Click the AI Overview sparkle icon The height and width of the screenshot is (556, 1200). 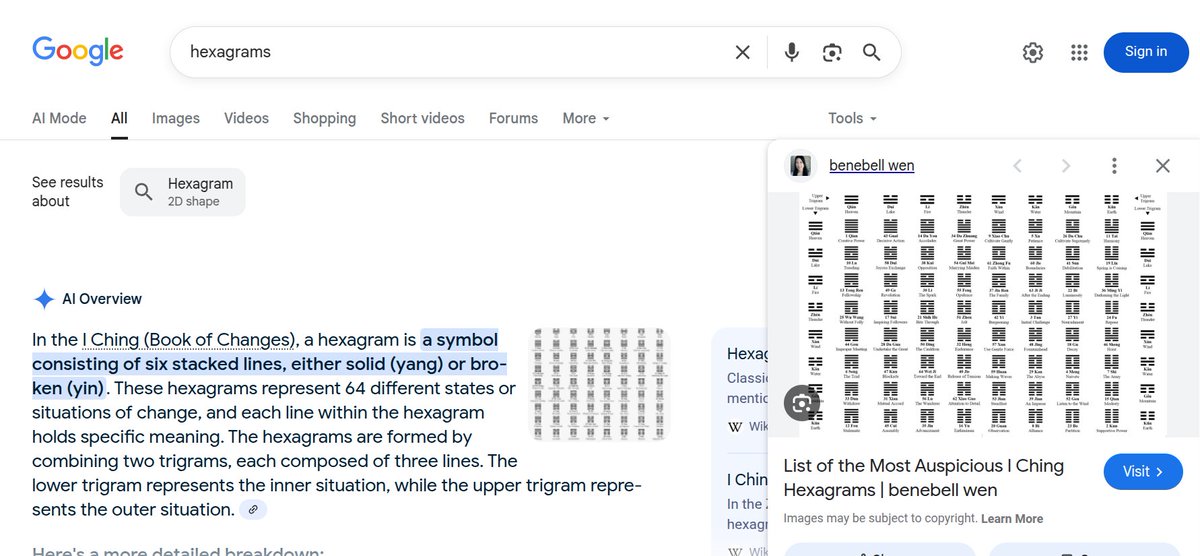click(x=44, y=299)
